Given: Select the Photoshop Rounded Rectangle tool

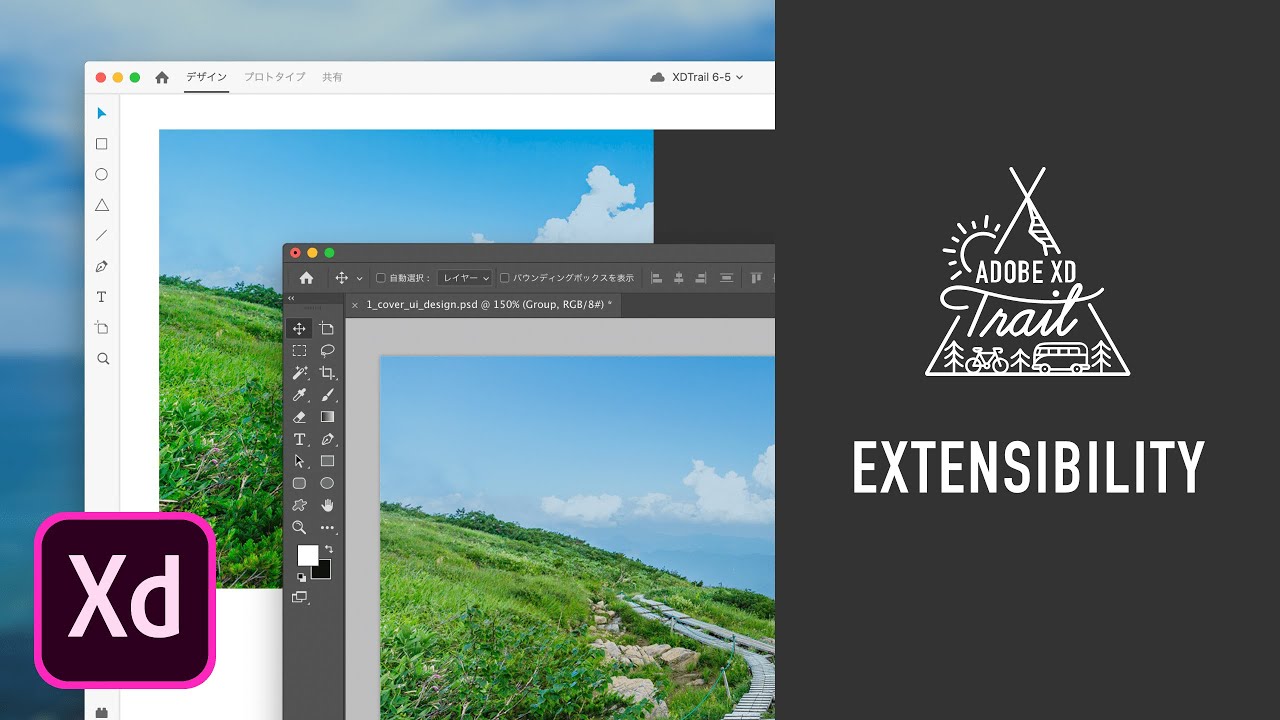Looking at the screenshot, I should [x=299, y=483].
